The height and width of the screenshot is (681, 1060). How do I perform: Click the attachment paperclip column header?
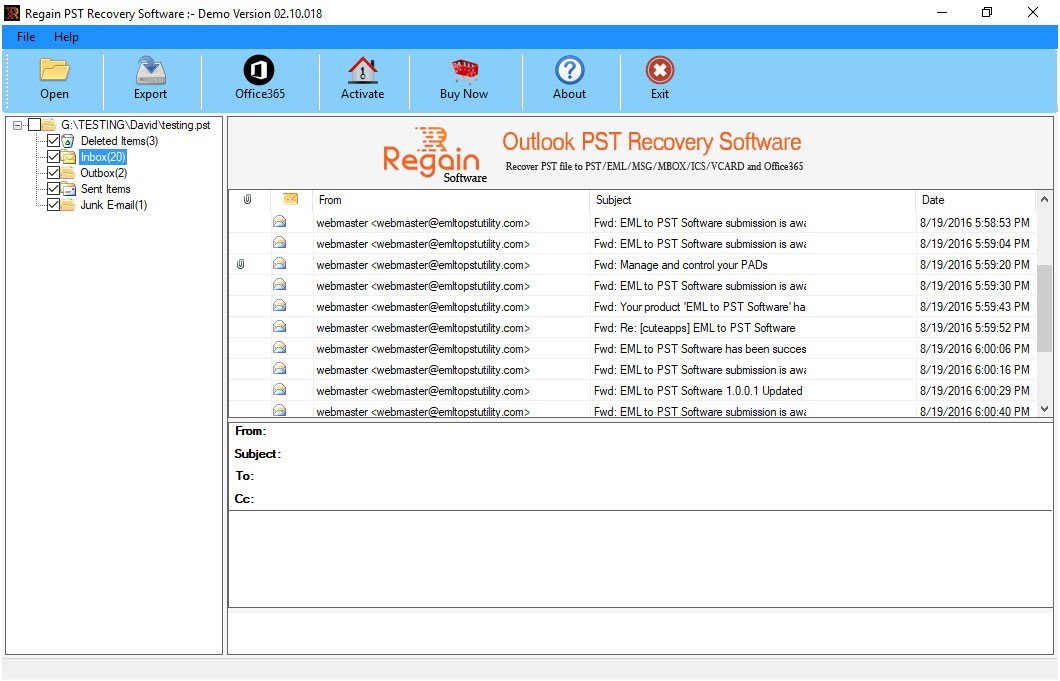coord(247,199)
